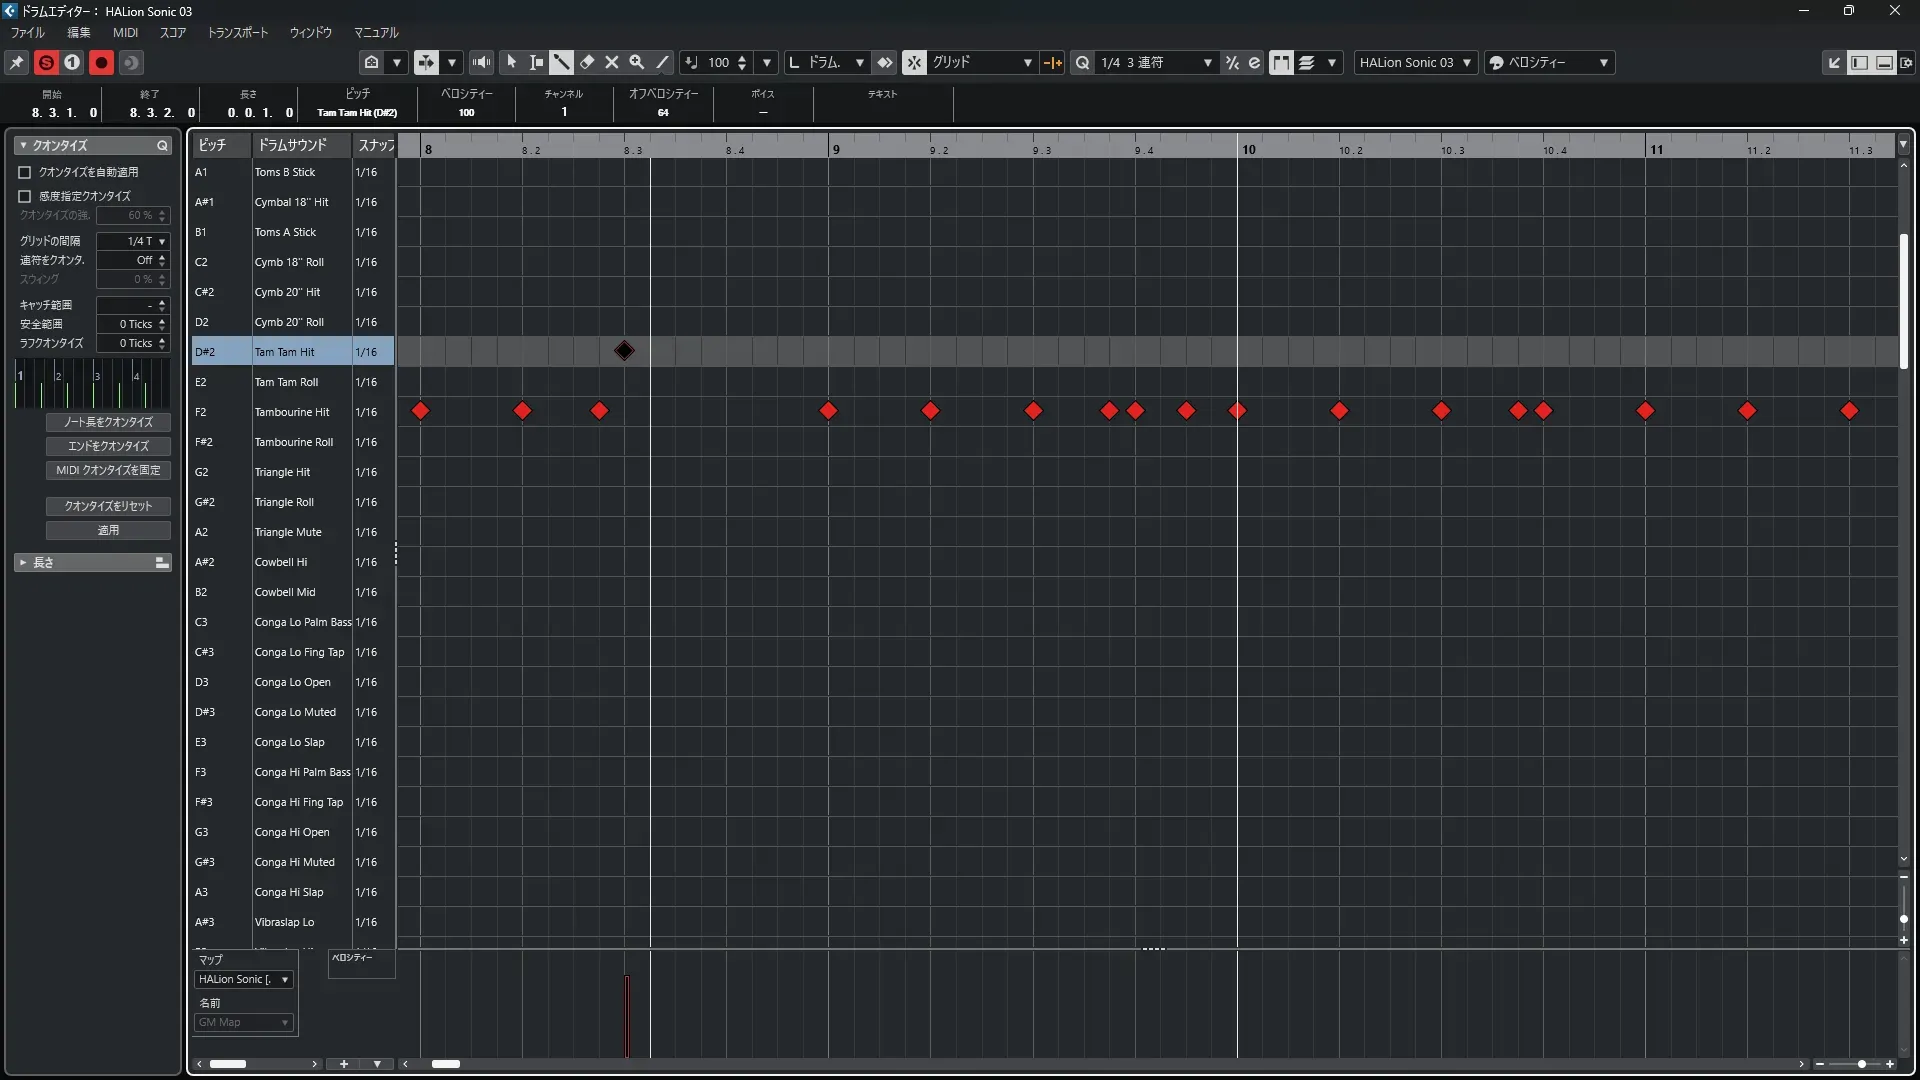Select the Mute X tool
The image size is (1920, 1080).
click(612, 62)
